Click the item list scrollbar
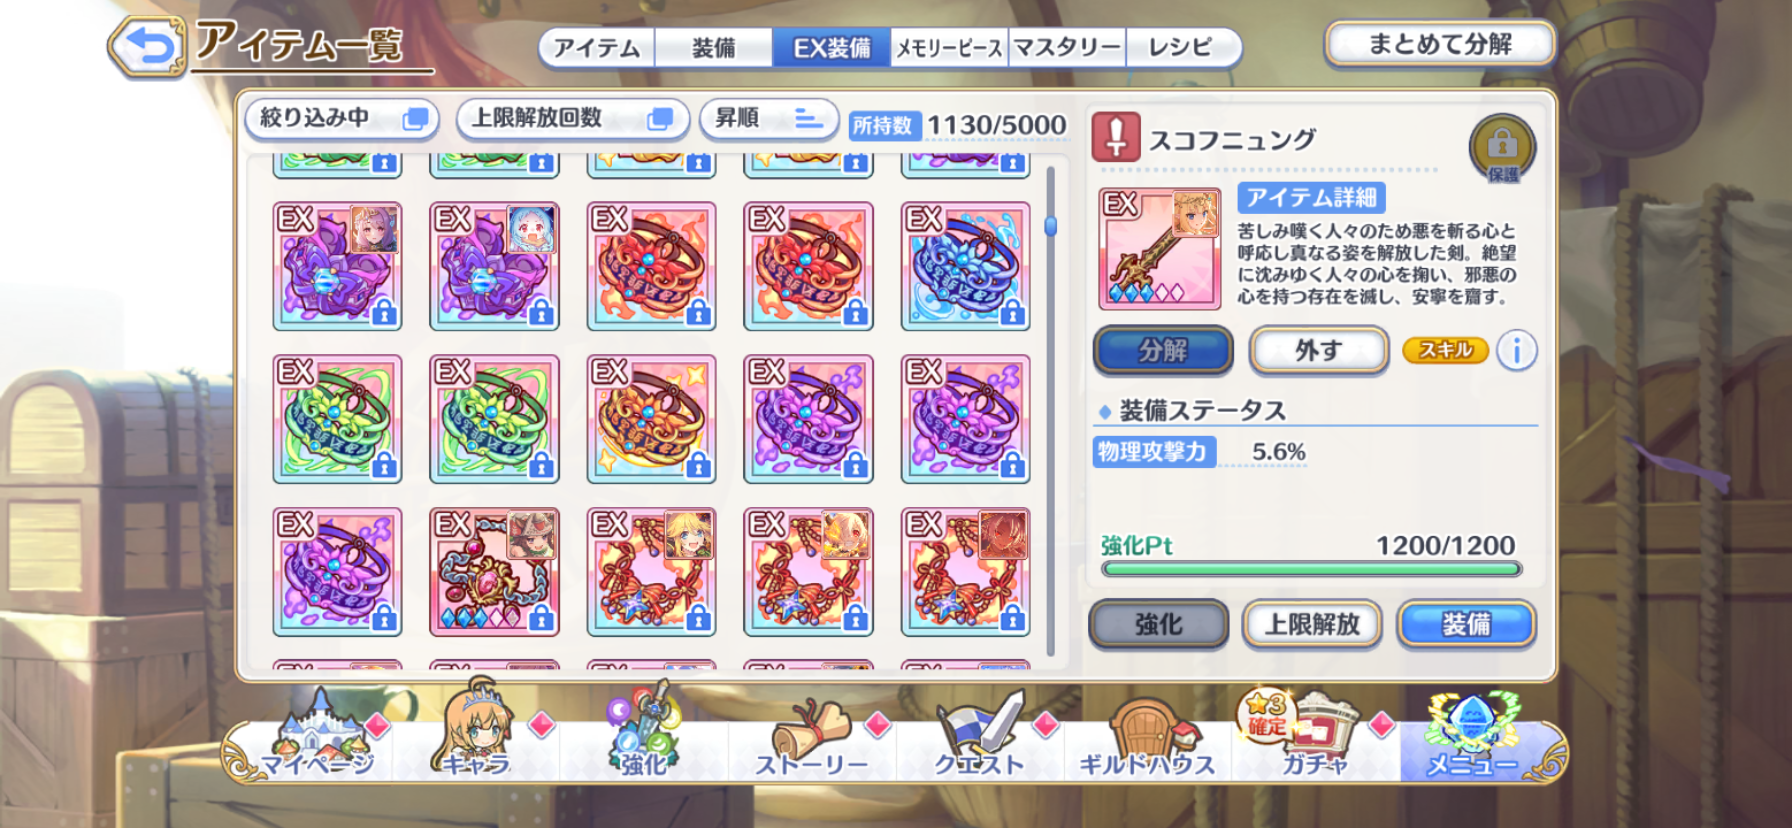 (1050, 410)
